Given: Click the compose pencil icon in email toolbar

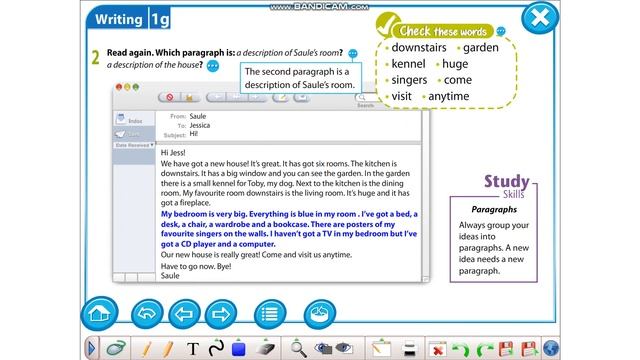Looking at the screenshot, I should (280, 97).
